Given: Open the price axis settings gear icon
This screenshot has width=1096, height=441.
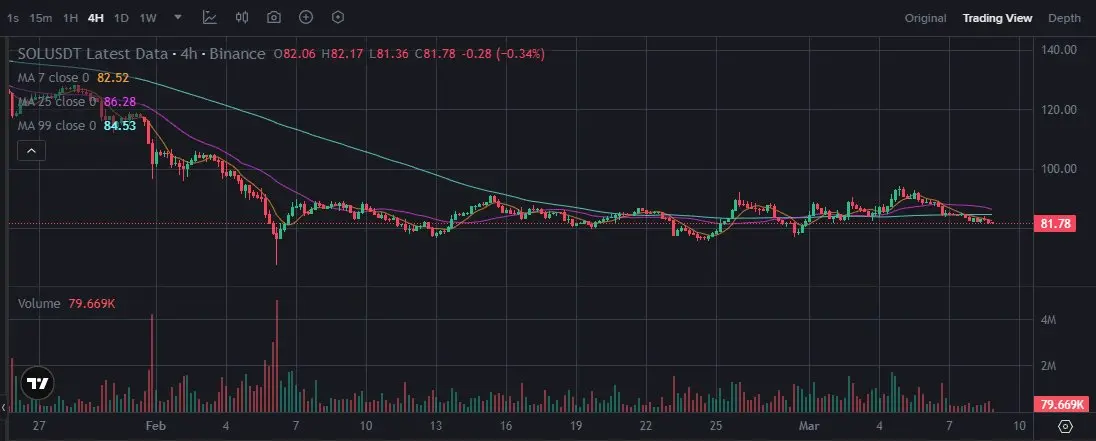Looking at the screenshot, I should tap(1065, 426).
